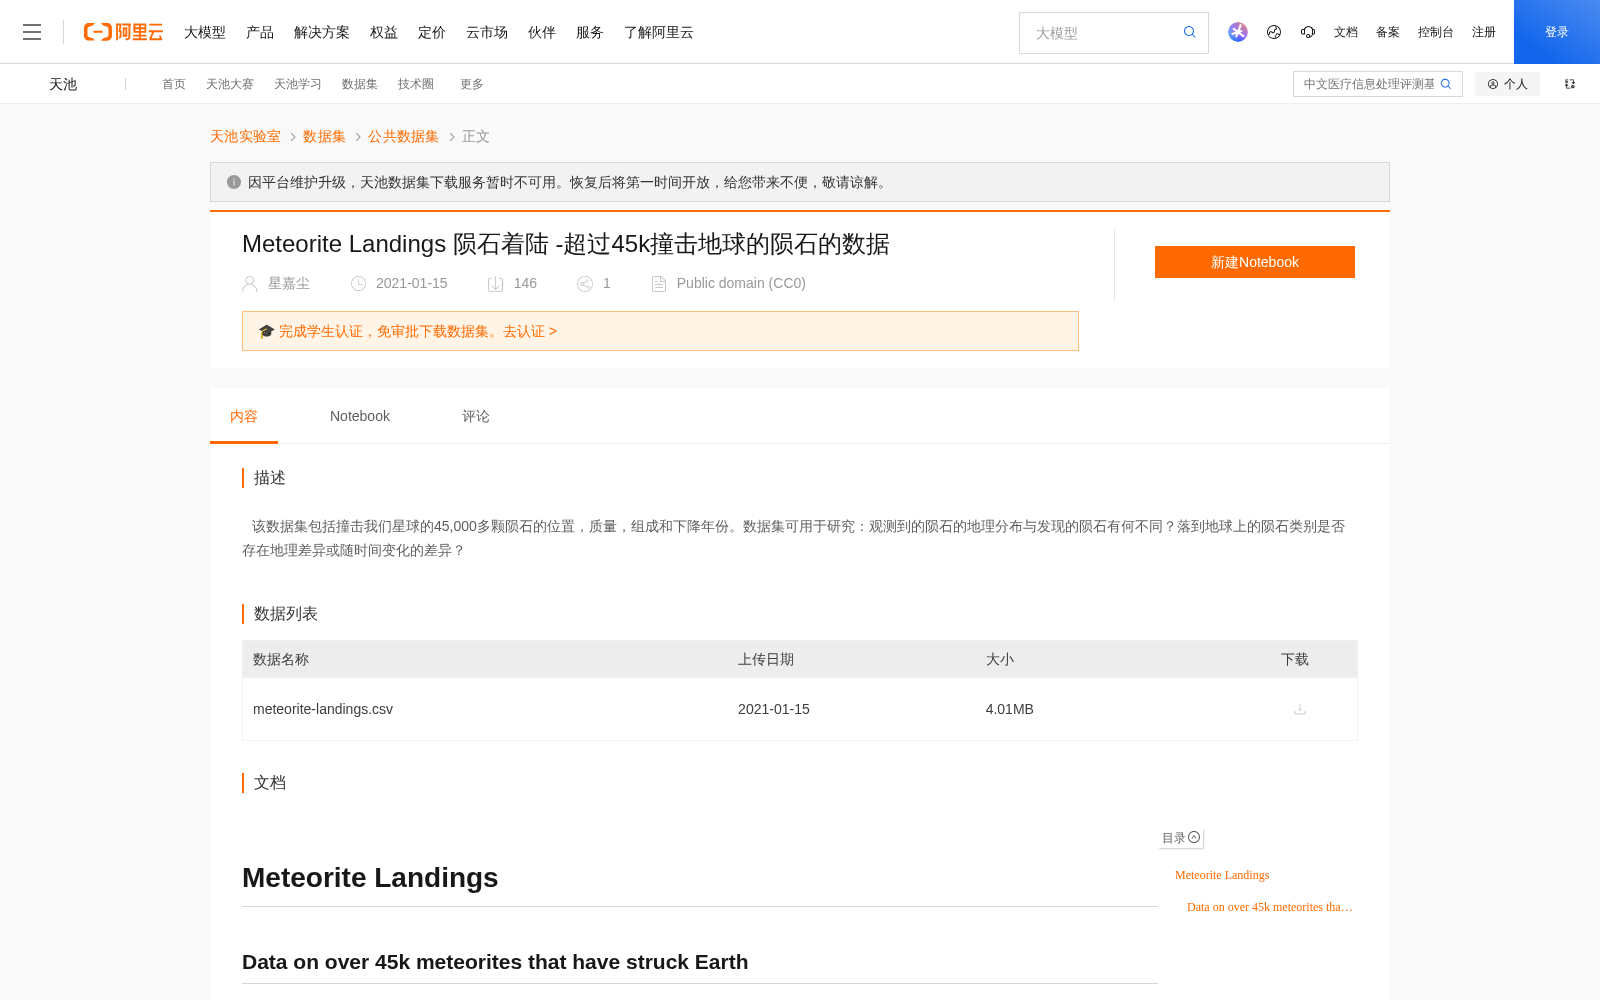Open 天池大赛 page
The height and width of the screenshot is (1000, 1600).
point(230,84)
